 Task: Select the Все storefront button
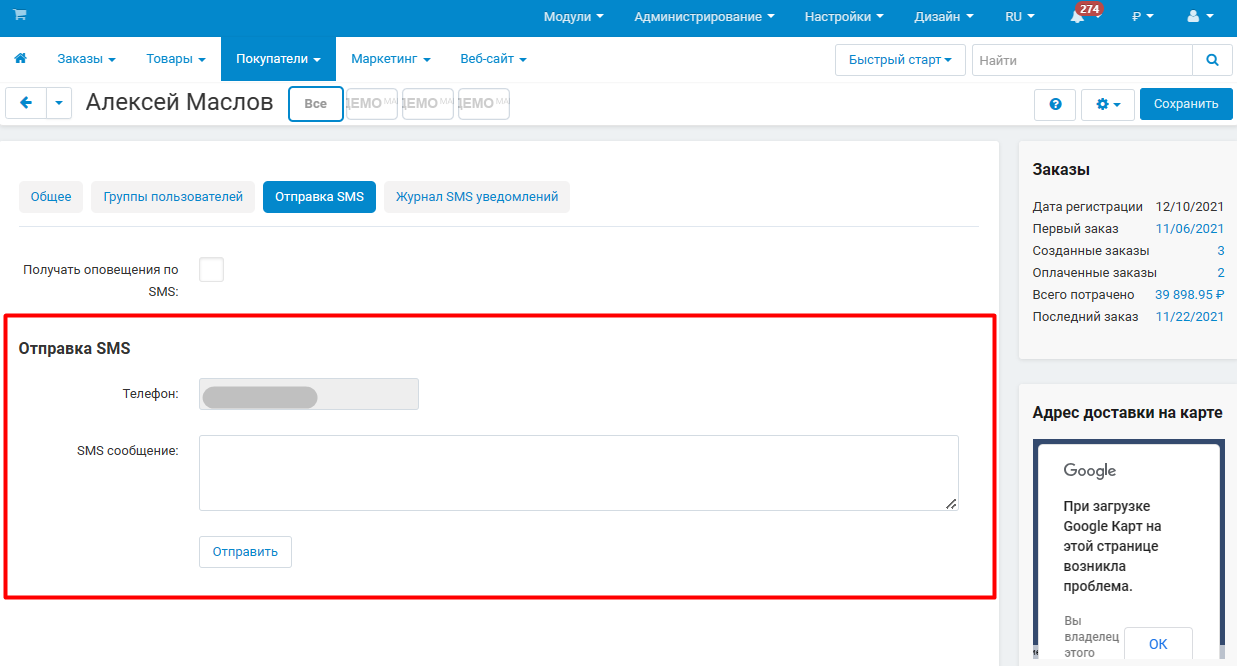316,104
